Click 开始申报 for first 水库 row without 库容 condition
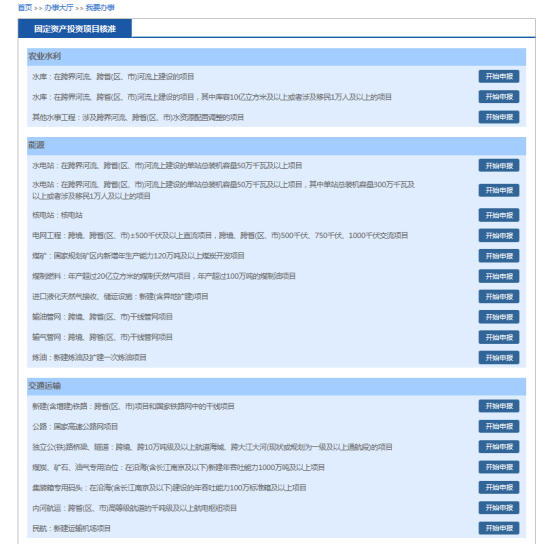The width and height of the screenshot is (554, 545). 499,76
